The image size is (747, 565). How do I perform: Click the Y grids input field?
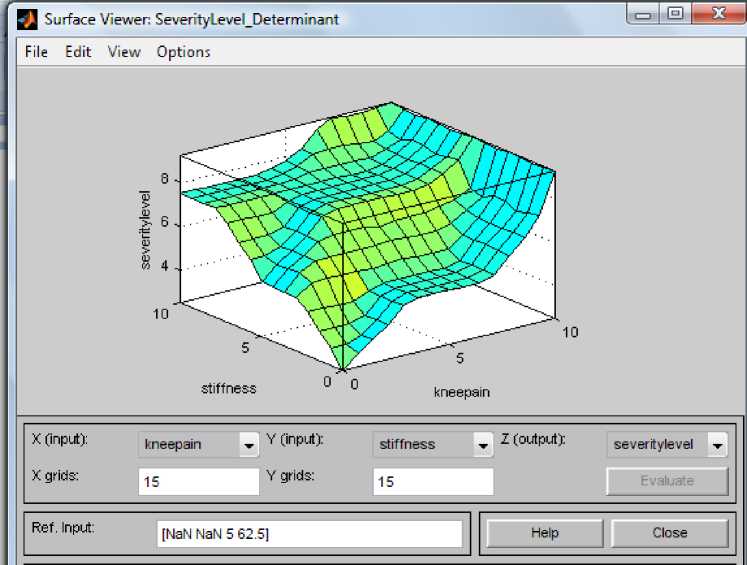click(433, 482)
